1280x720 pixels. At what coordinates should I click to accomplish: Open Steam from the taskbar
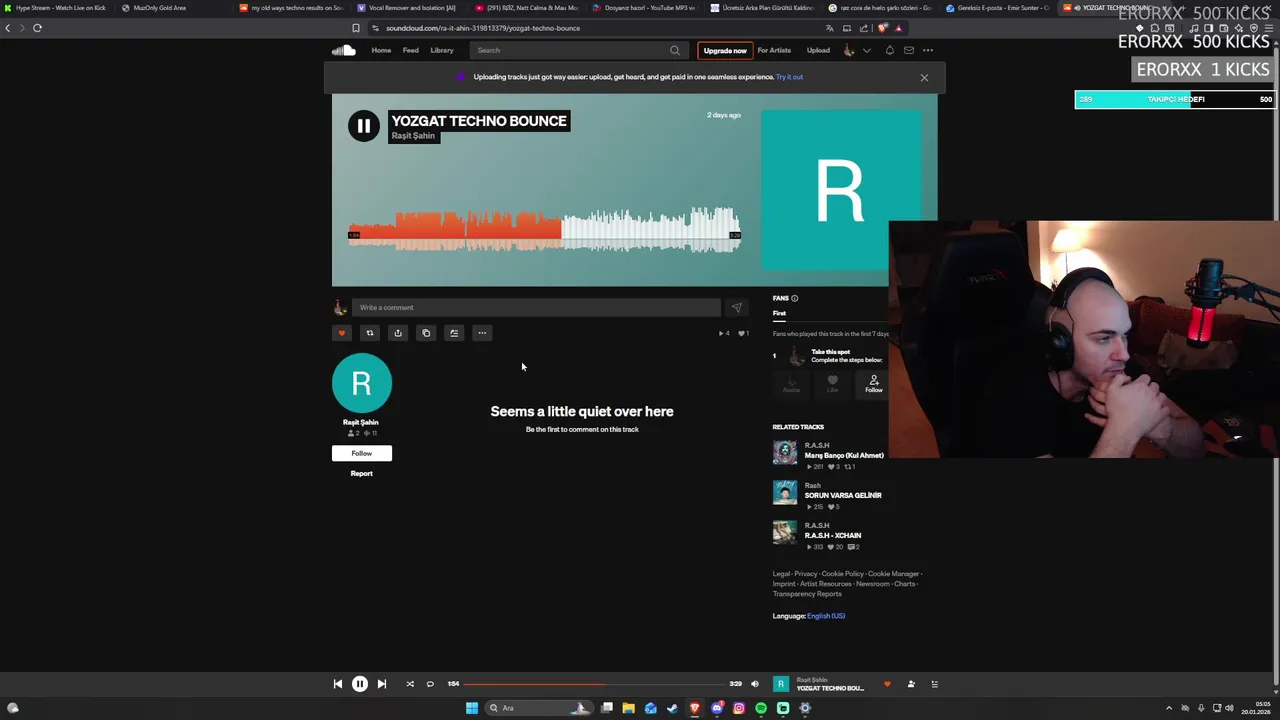(x=672, y=708)
